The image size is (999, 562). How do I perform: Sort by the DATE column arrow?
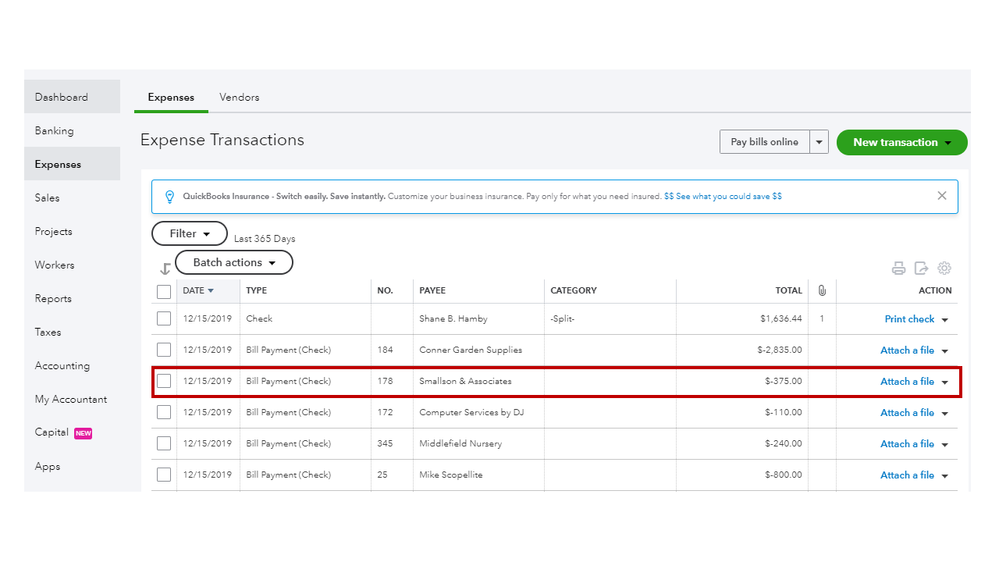click(x=211, y=291)
